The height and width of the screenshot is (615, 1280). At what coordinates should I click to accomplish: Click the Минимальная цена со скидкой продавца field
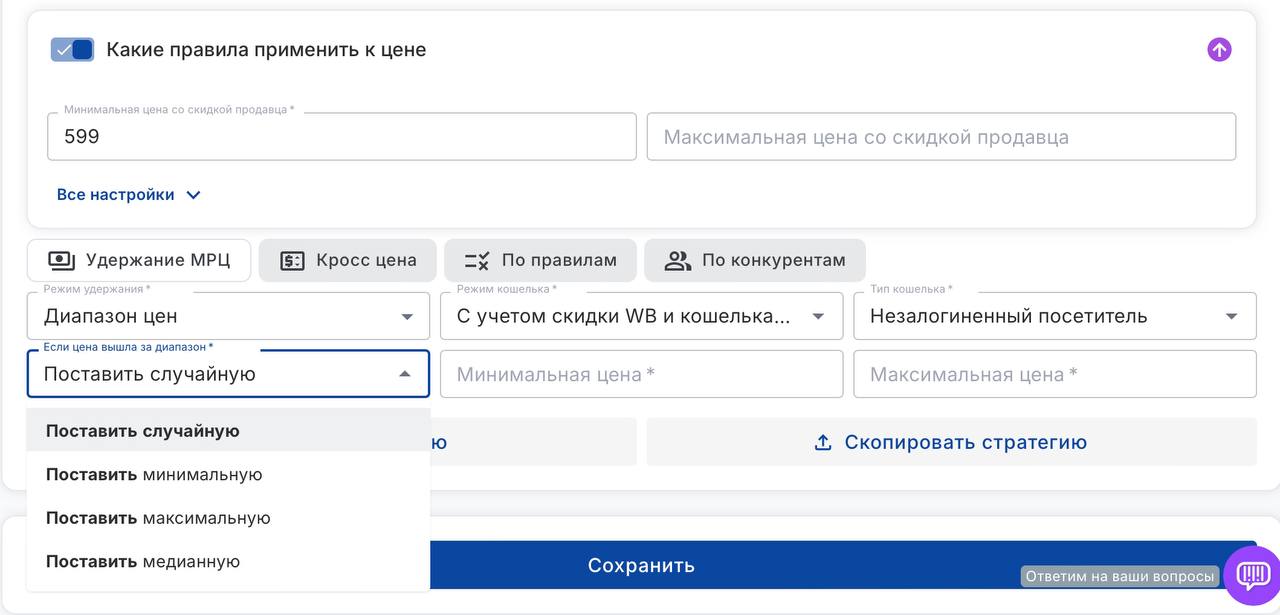(x=341, y=137)
